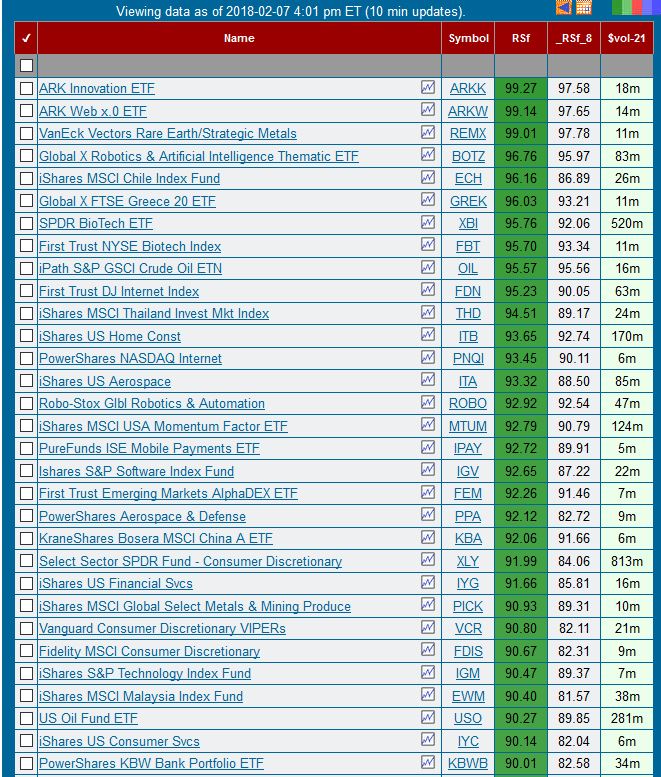Screen dimensions: 661x777
Task: Open the iShares MSCI Global Select Metals link
Action: click(195, 606)
